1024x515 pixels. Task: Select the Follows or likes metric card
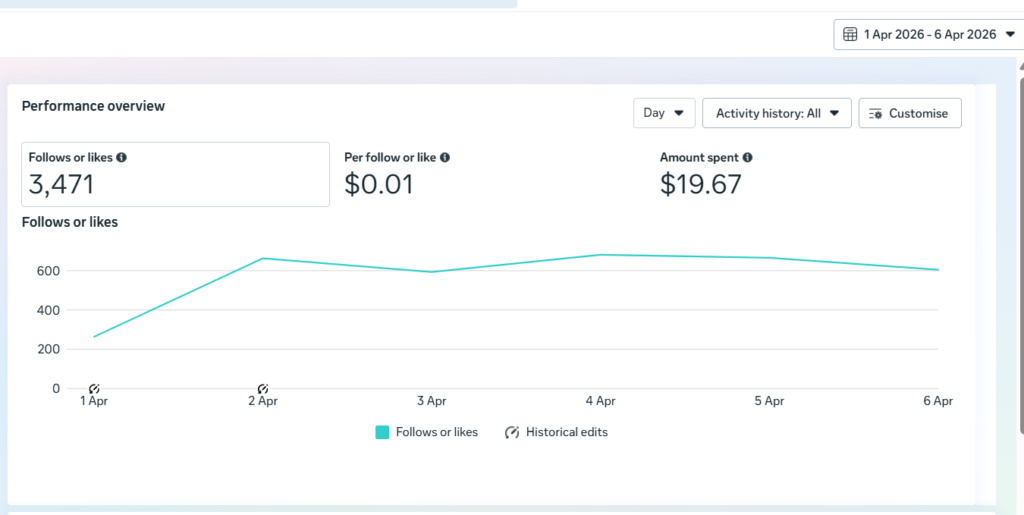(x=176, y=174)
